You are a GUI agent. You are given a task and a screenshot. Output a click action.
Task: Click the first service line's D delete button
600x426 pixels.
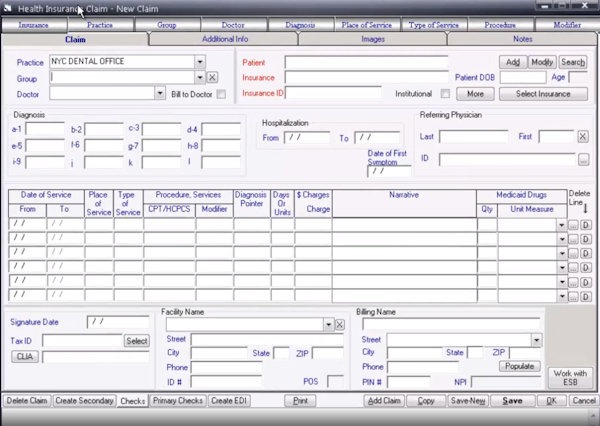[586, 225]
